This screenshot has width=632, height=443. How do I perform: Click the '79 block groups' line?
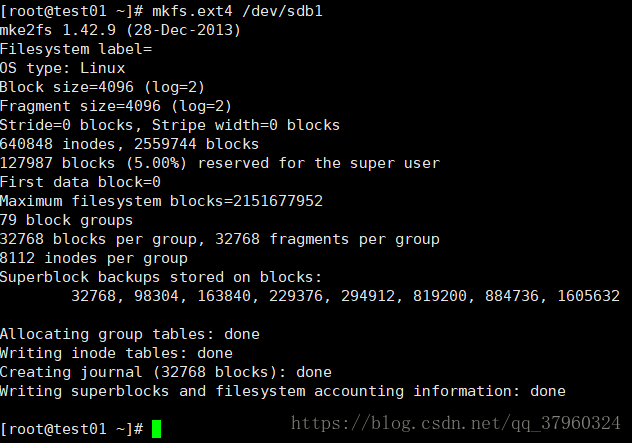tap(67, 220)
